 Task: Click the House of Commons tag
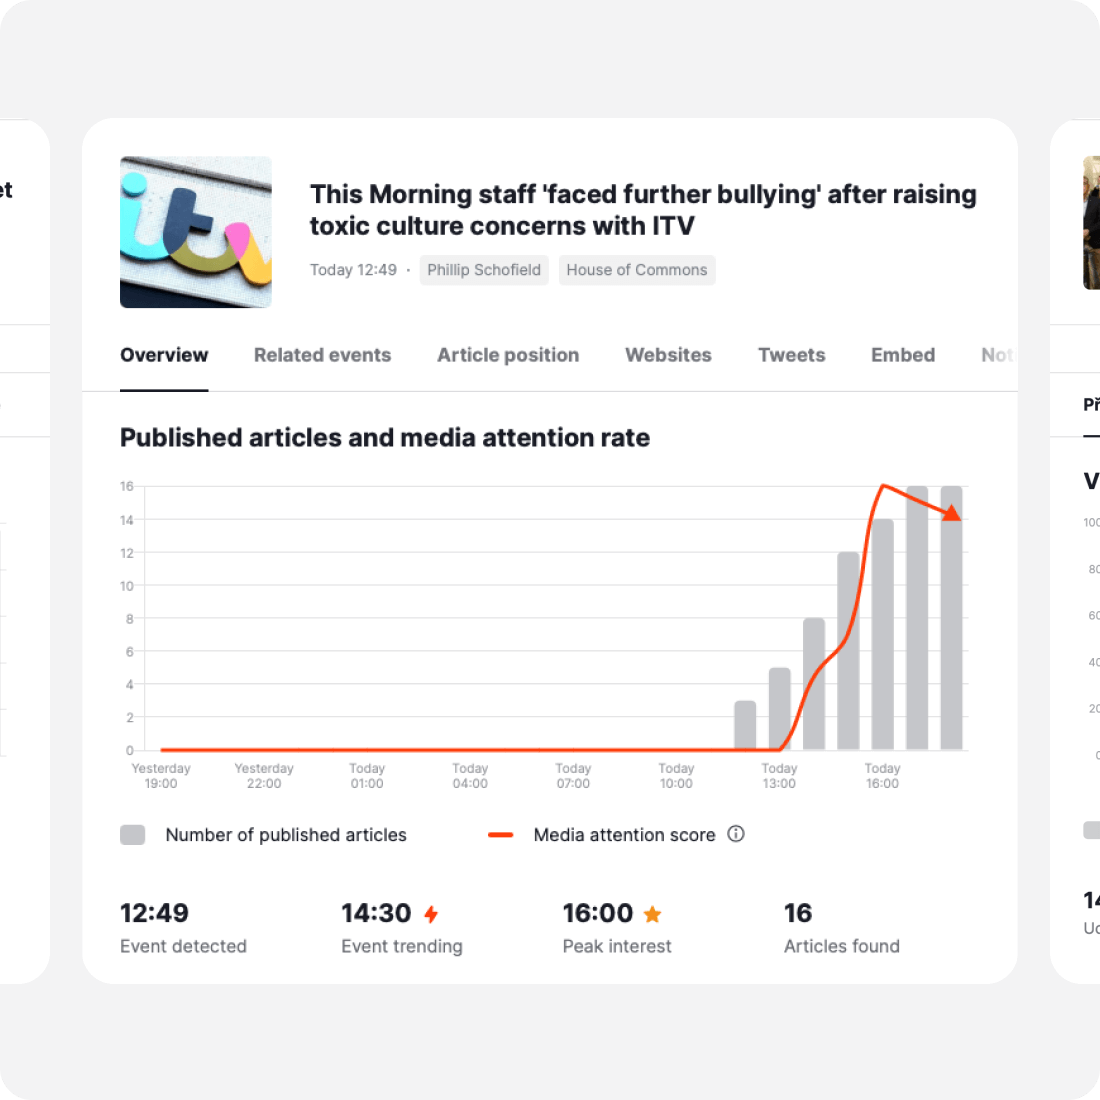[637, 270]
